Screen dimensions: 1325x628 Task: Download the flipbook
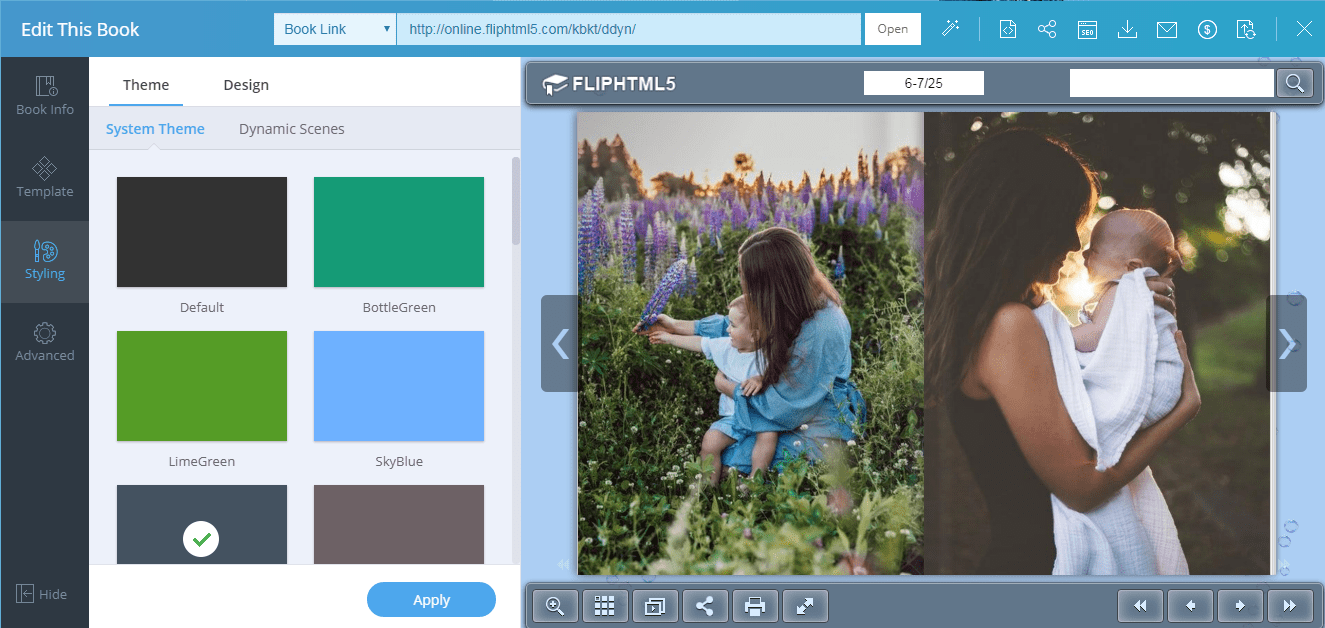1127,29
